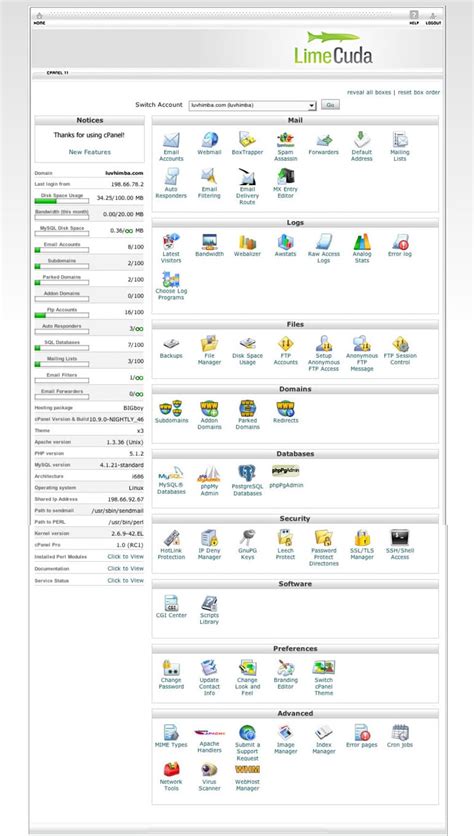Screen dimensions: 474x836
Task: Open BoxTrapper icon
Action: (247, 143)
